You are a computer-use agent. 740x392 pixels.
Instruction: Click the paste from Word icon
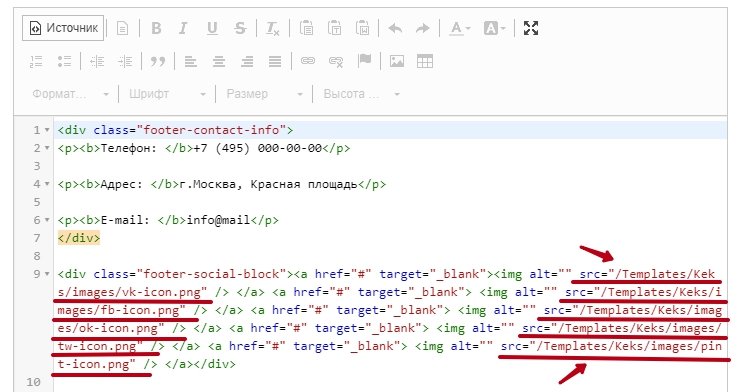362,28
